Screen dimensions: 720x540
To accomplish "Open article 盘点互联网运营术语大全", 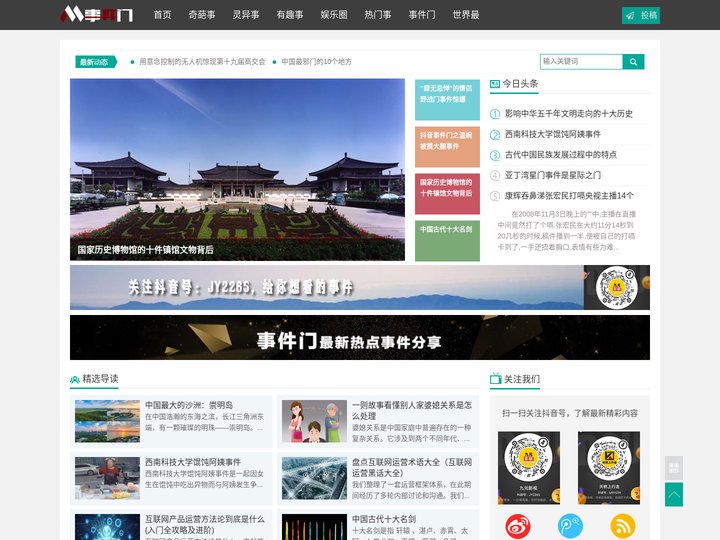I will coord(412,467).
